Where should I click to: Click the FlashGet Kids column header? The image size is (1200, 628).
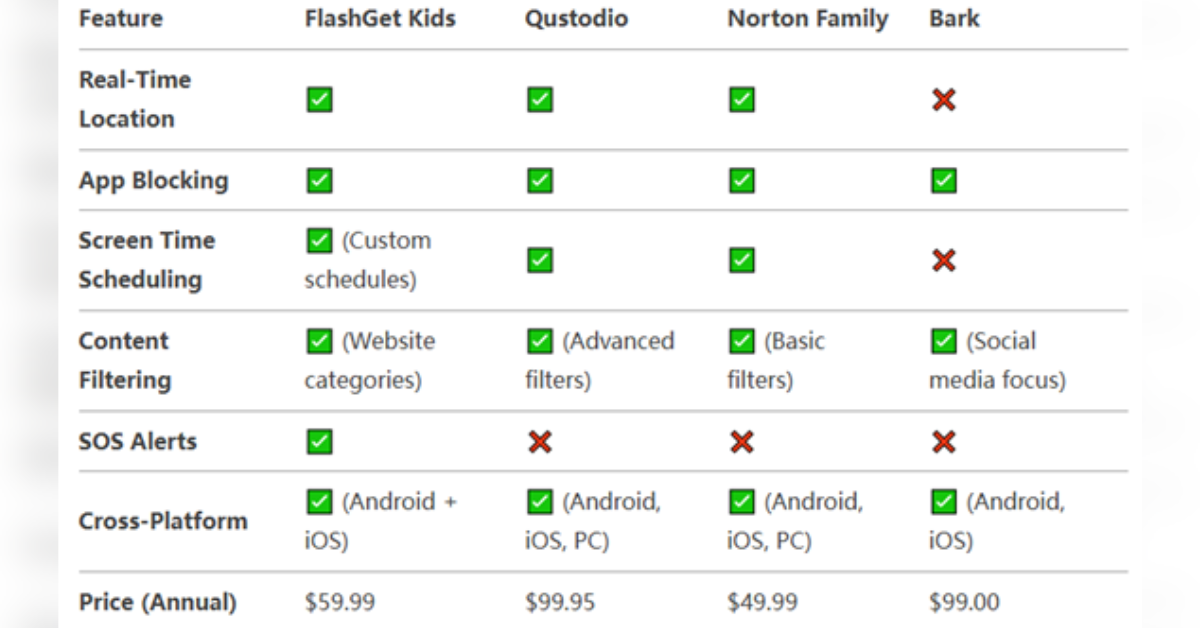coord(380,19)
